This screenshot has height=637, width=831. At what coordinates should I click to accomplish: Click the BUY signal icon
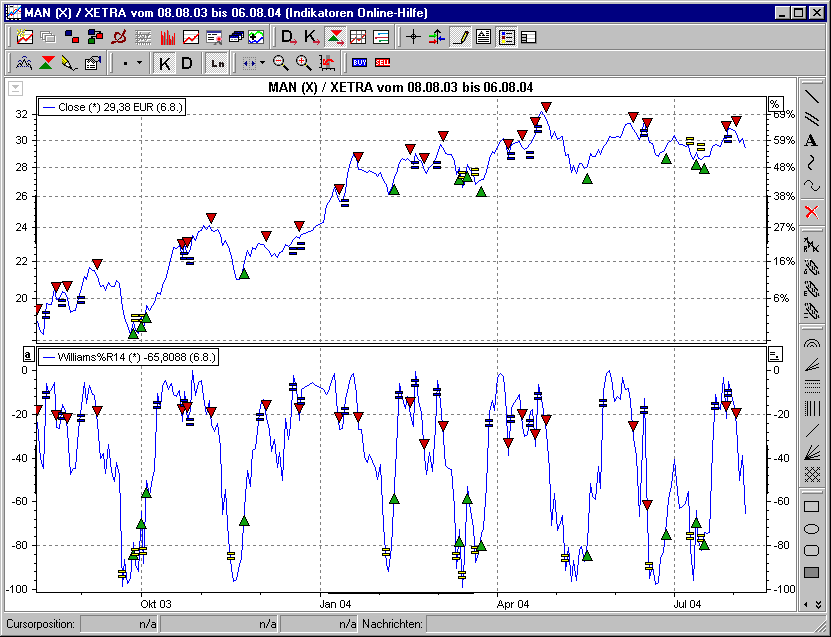pyautogui.click(x=360, y=63)
